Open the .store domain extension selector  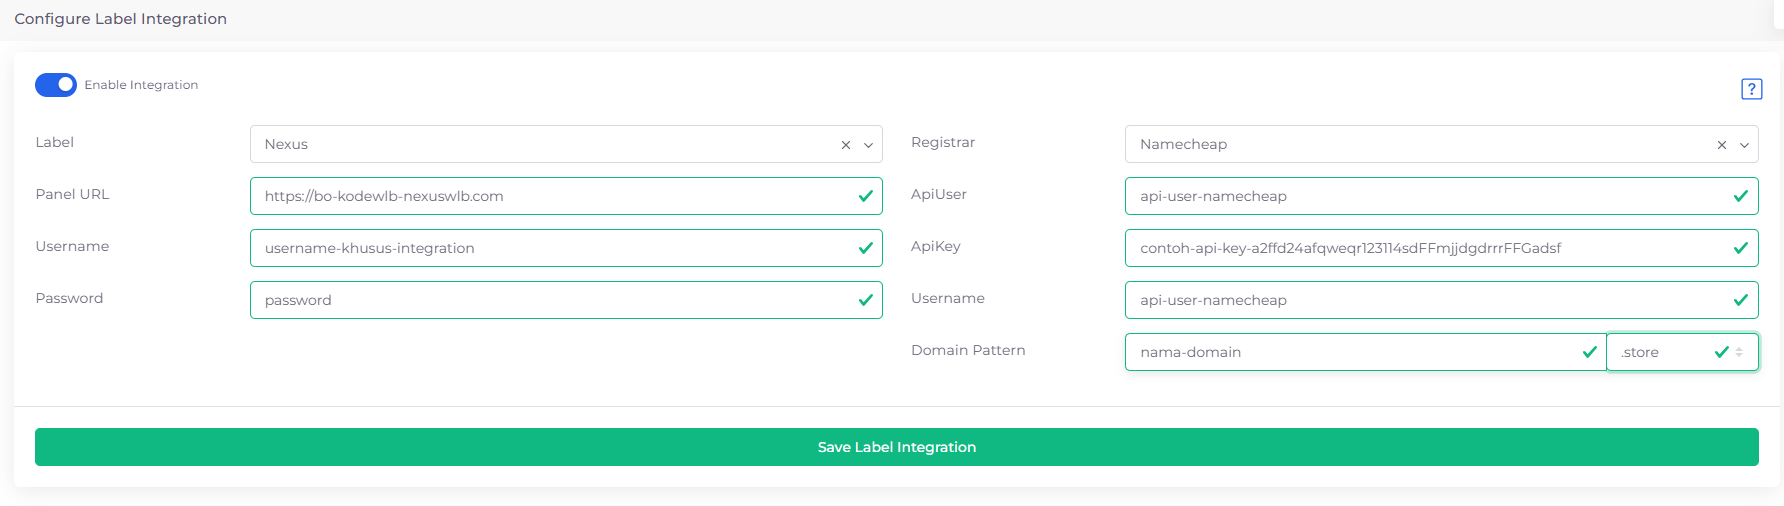point(1680,352)
